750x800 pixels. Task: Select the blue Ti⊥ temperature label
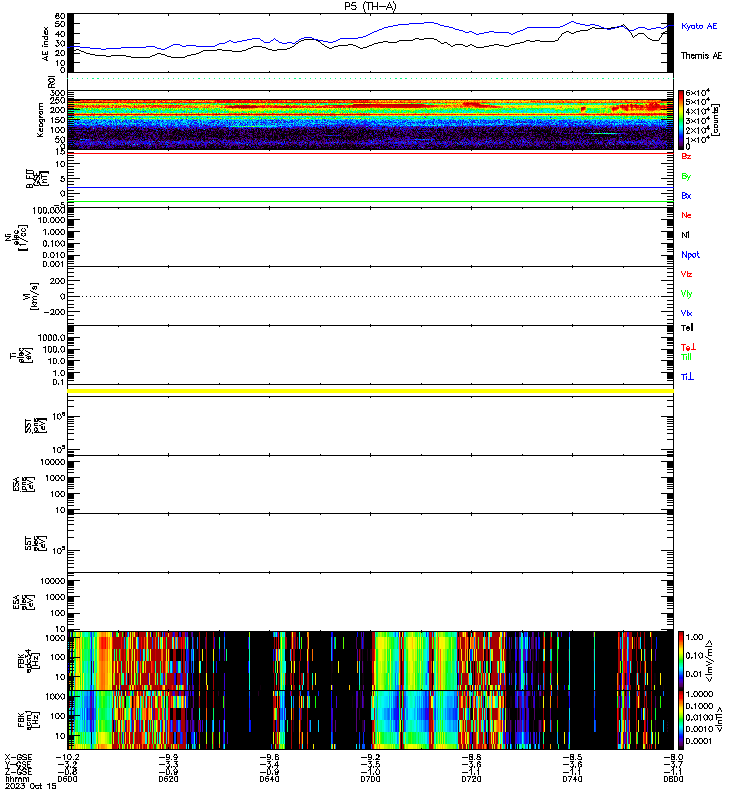pos(687,377)
